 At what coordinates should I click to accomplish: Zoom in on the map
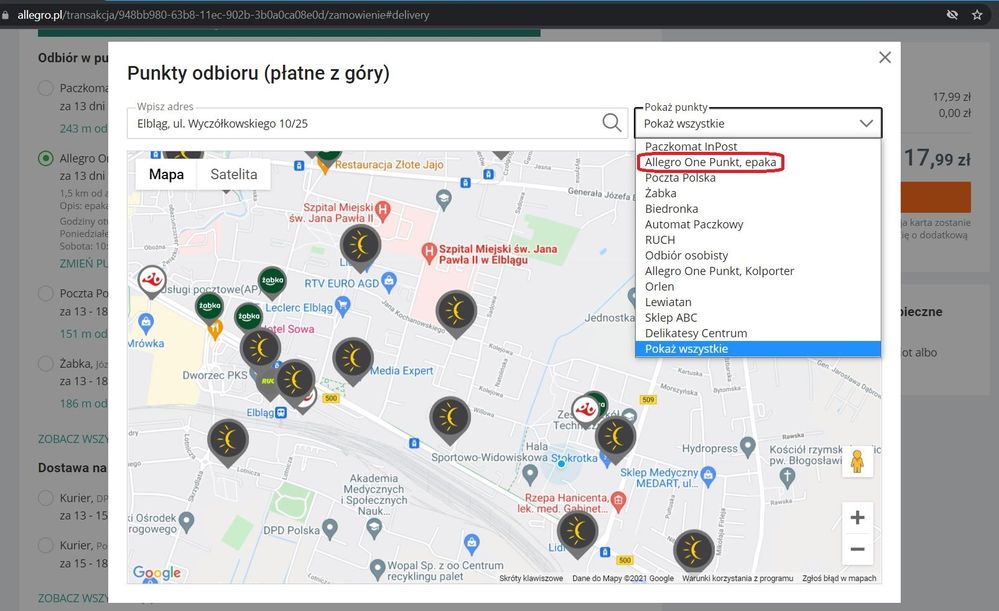click(858, 517)
